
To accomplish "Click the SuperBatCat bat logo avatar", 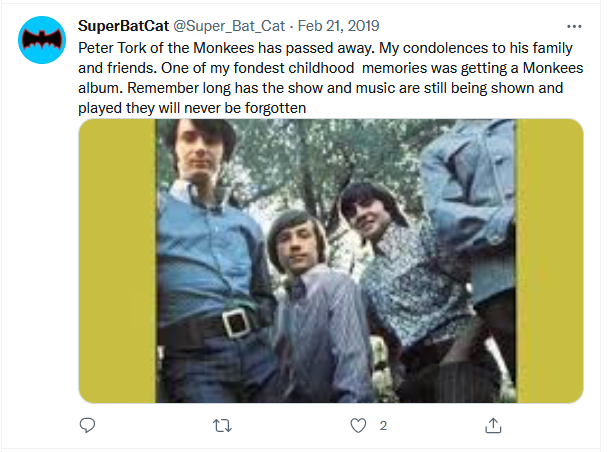I will coord(42,40).
